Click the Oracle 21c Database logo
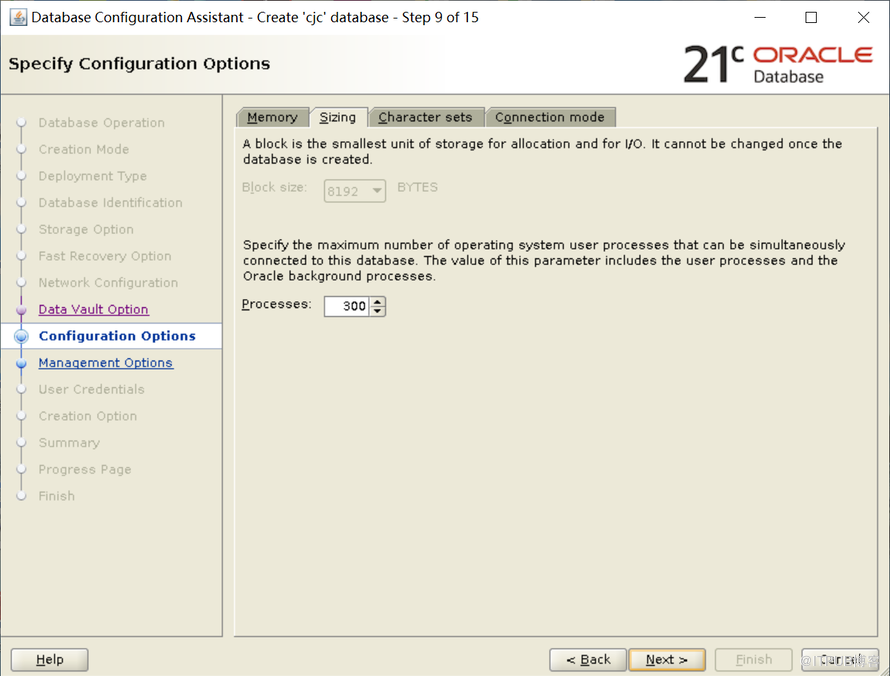 click(778, 64)
